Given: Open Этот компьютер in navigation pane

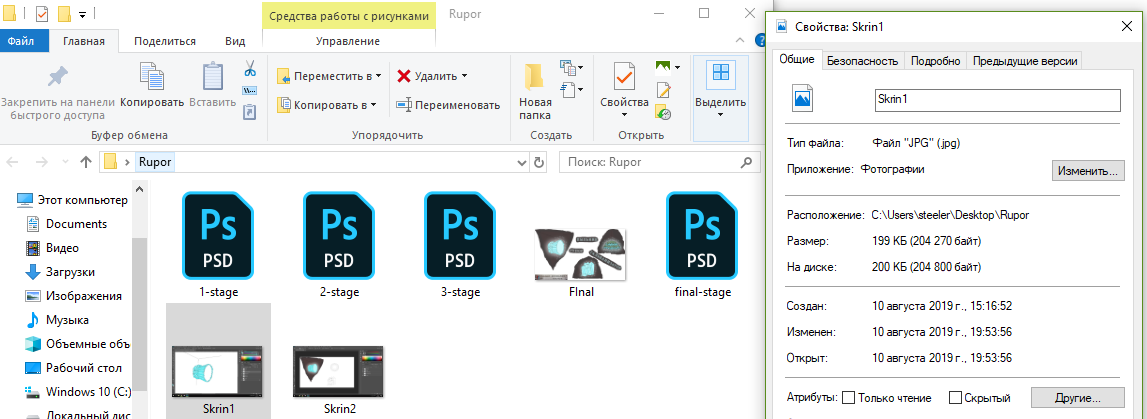Looking at the screenshot, I should [72, 200].
